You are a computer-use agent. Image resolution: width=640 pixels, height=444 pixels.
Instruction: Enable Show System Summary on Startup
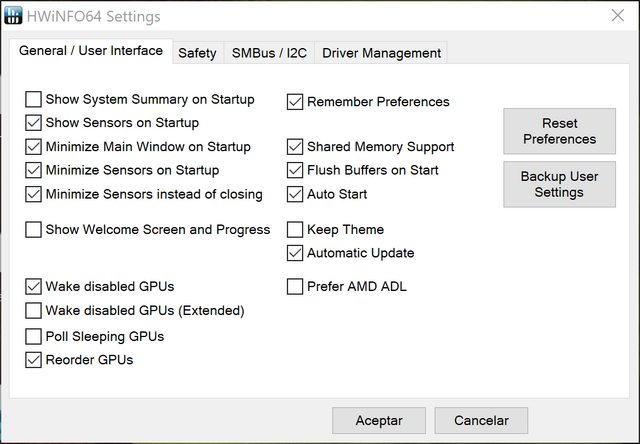point(33,99)
